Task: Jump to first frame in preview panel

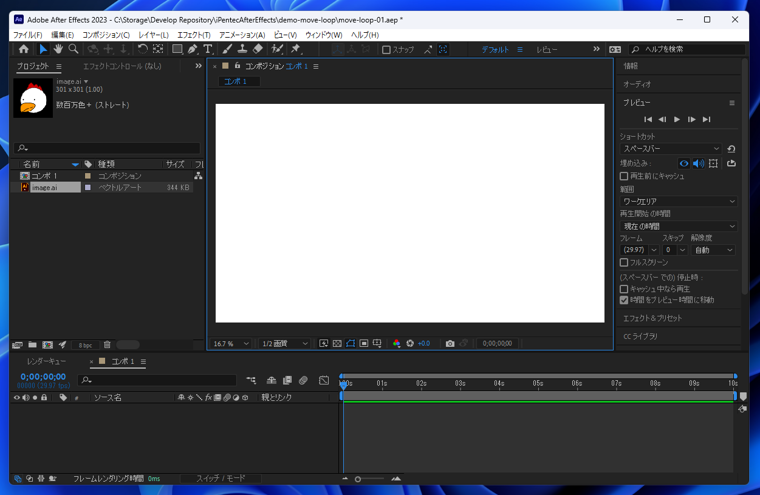Action: pos(648,119)
